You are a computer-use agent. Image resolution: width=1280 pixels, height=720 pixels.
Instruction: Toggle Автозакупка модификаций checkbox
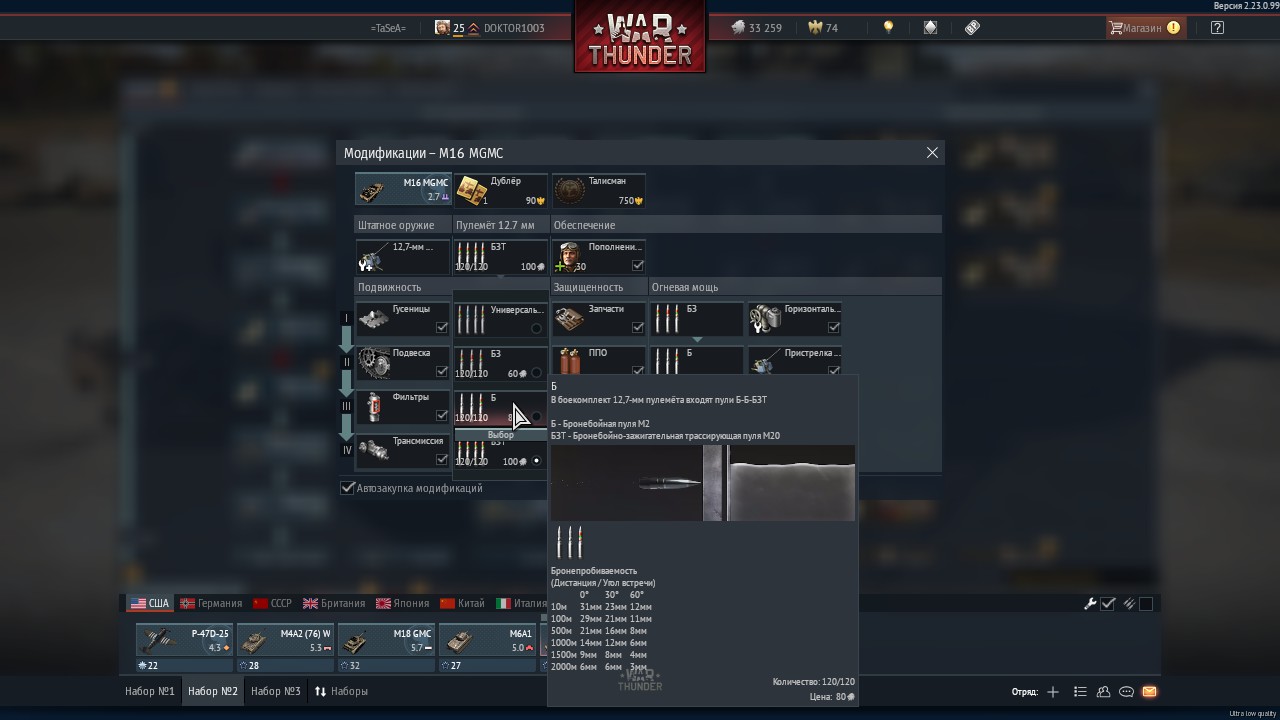(x=348, y=488)
